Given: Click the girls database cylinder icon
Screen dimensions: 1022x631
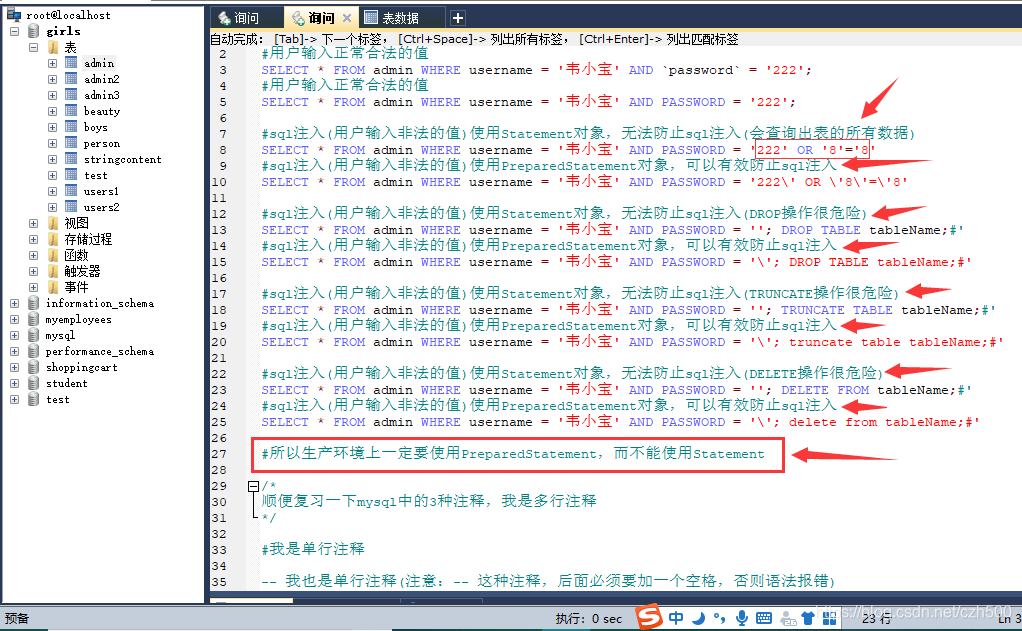Looking at the screenshot, I should point(34,31).
